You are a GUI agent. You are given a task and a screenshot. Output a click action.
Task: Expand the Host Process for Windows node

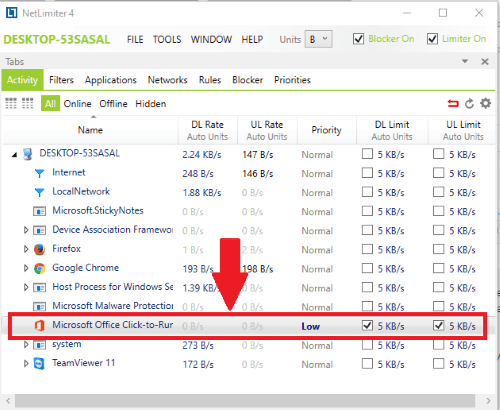[x=26, y=287]
